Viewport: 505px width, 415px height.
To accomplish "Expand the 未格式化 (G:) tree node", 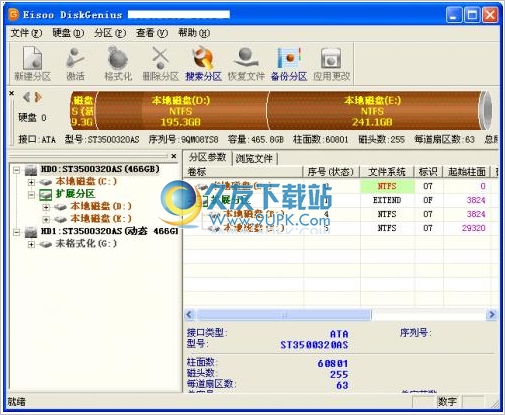I will point(31,245).
